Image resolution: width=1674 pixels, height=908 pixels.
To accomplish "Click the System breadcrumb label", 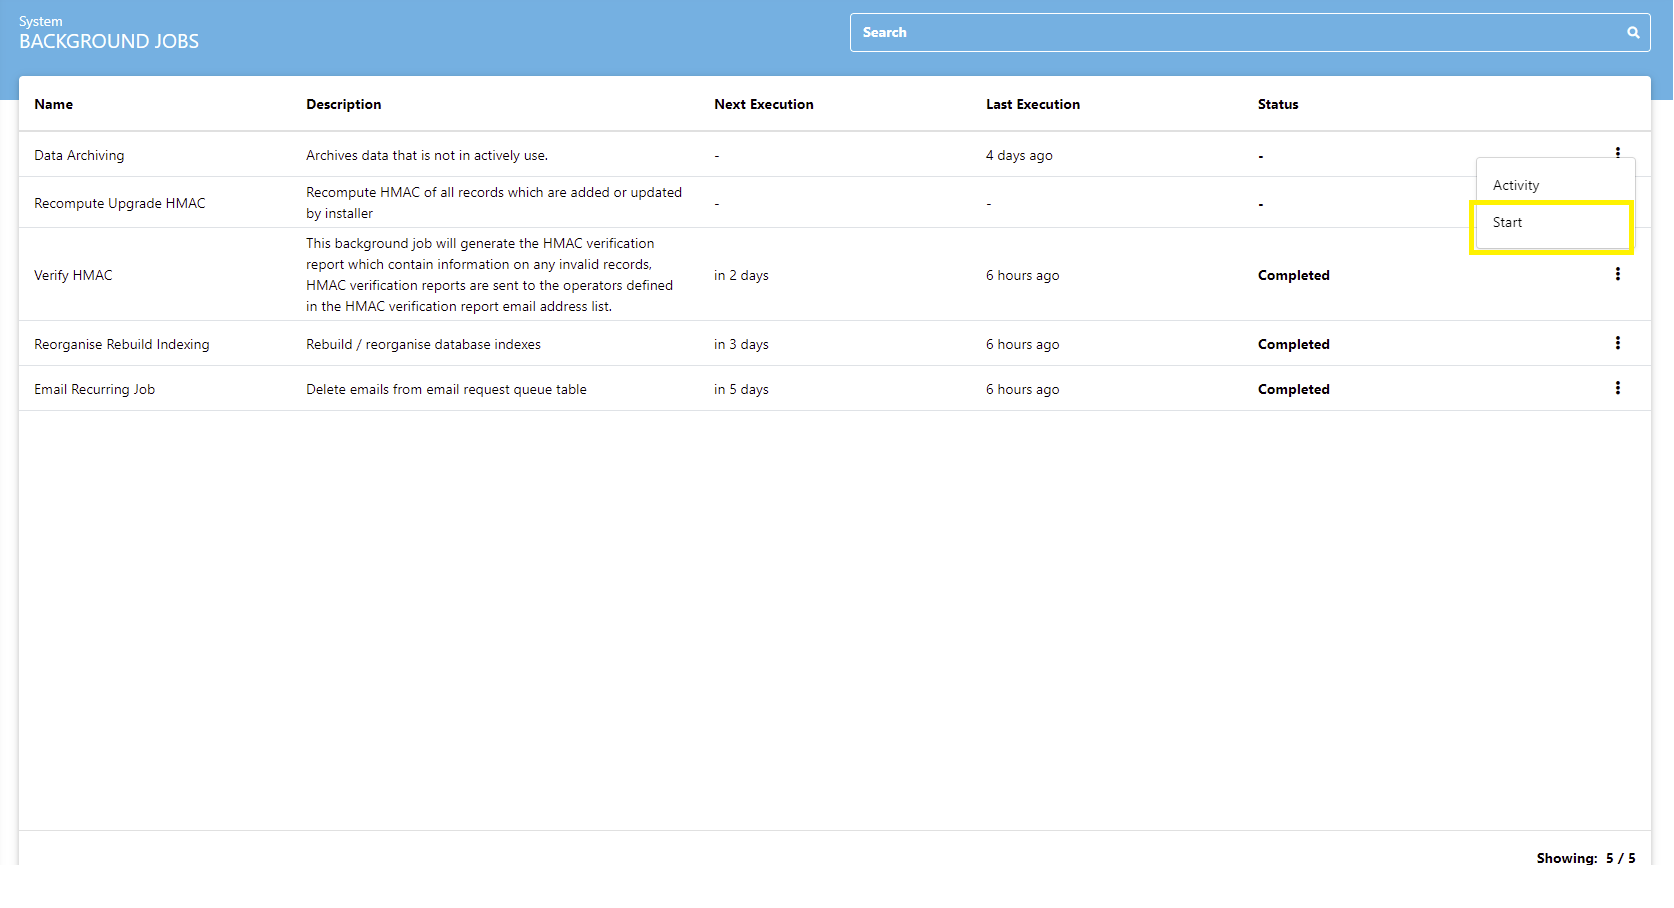I will pos(40,21).
